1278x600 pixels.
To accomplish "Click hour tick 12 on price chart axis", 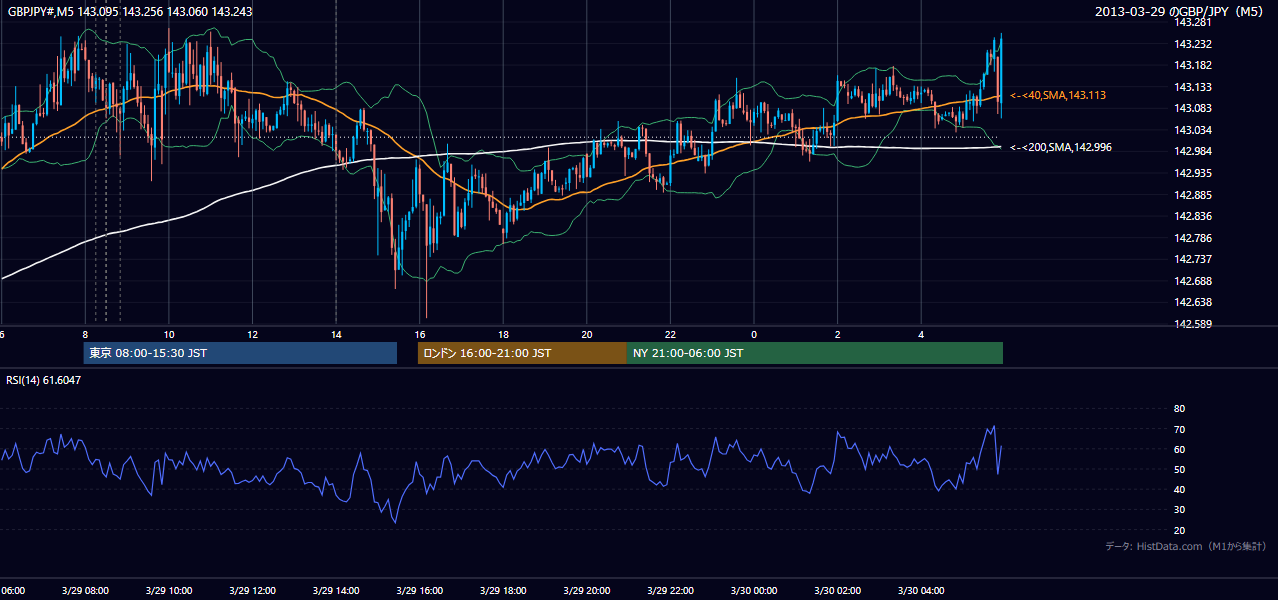I will [253, 334].
